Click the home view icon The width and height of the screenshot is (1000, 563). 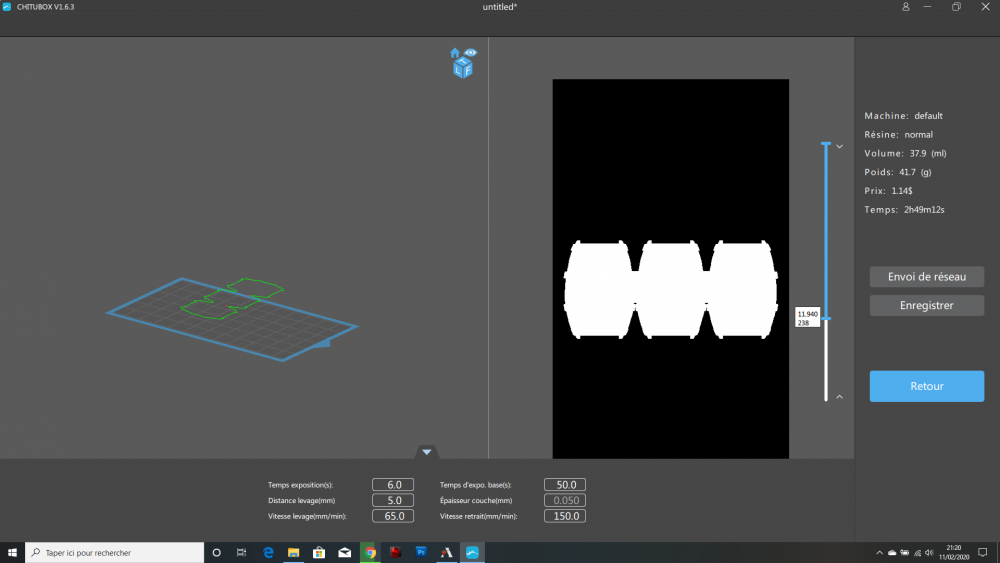pos(455,53)
